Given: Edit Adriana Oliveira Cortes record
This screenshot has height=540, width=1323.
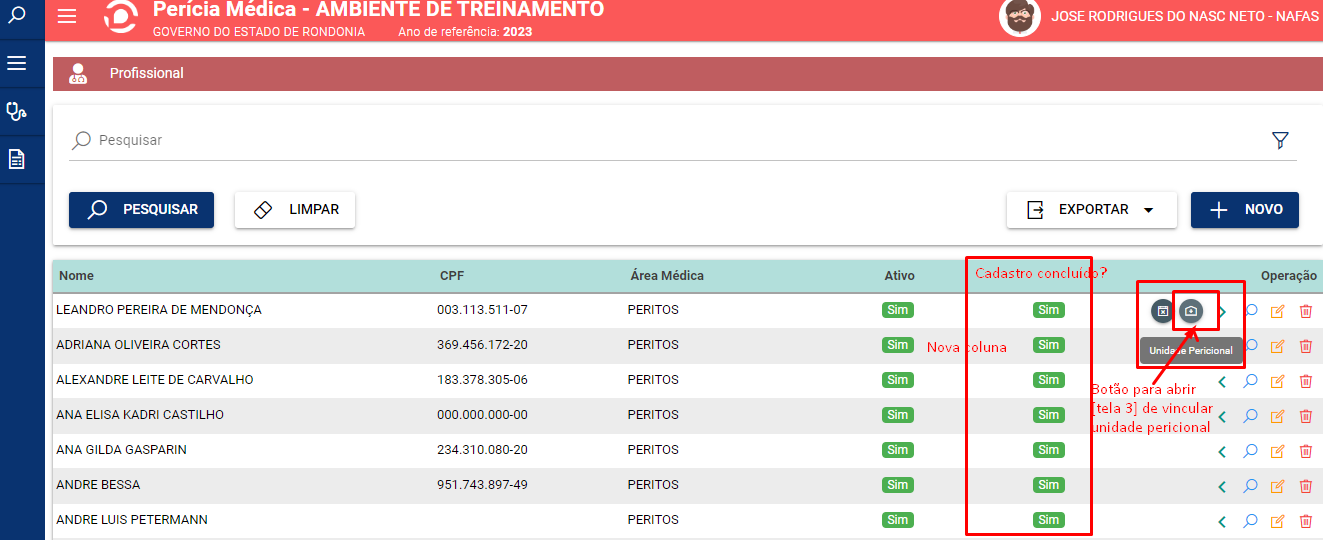Looking at the screenshot, I should click(x=1277, y=346).
